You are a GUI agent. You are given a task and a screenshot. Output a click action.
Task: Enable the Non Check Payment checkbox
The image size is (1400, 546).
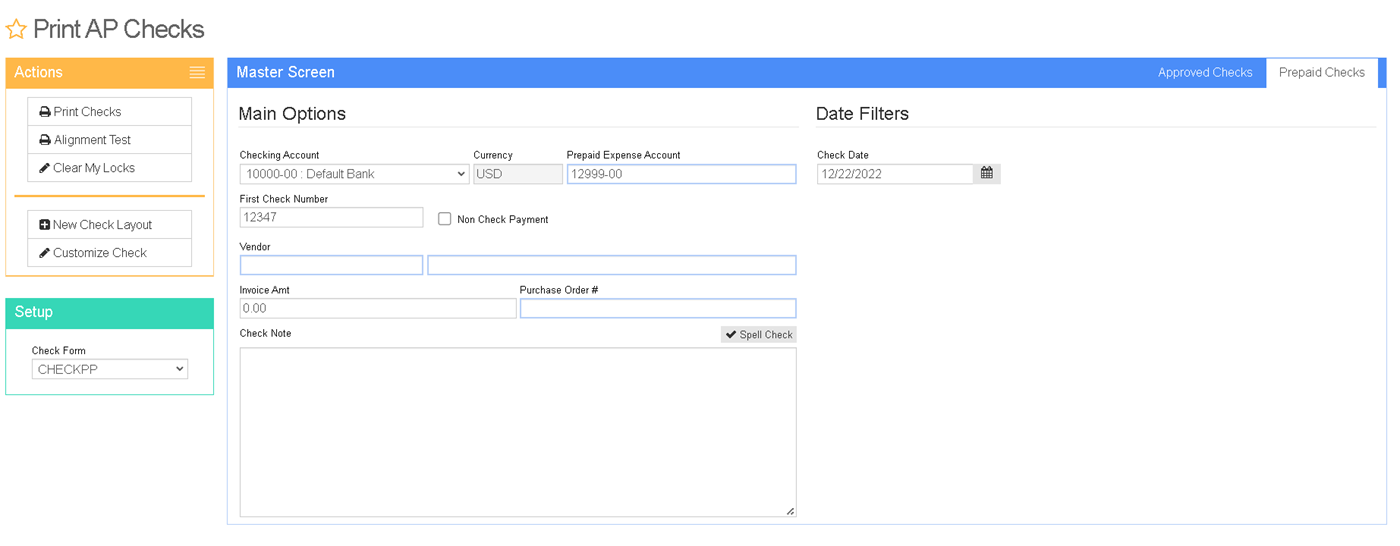[x=445, y=219]
